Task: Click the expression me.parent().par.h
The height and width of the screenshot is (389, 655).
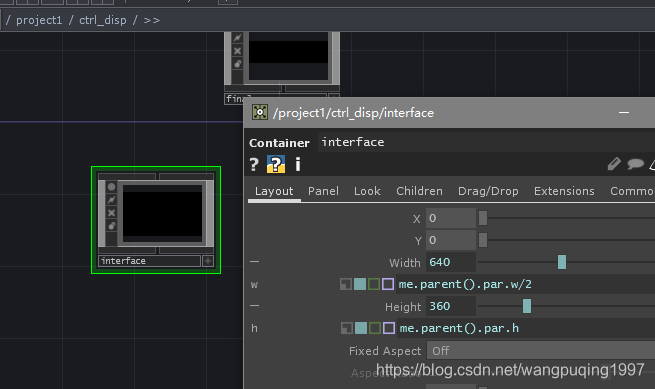Action: point(459,328)
